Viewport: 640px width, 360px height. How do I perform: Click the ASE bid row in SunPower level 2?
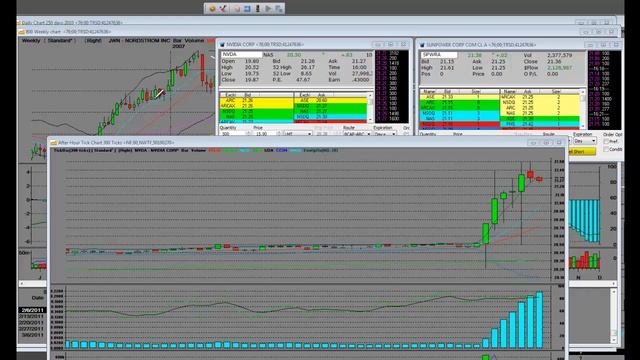[x=460, y=97]
